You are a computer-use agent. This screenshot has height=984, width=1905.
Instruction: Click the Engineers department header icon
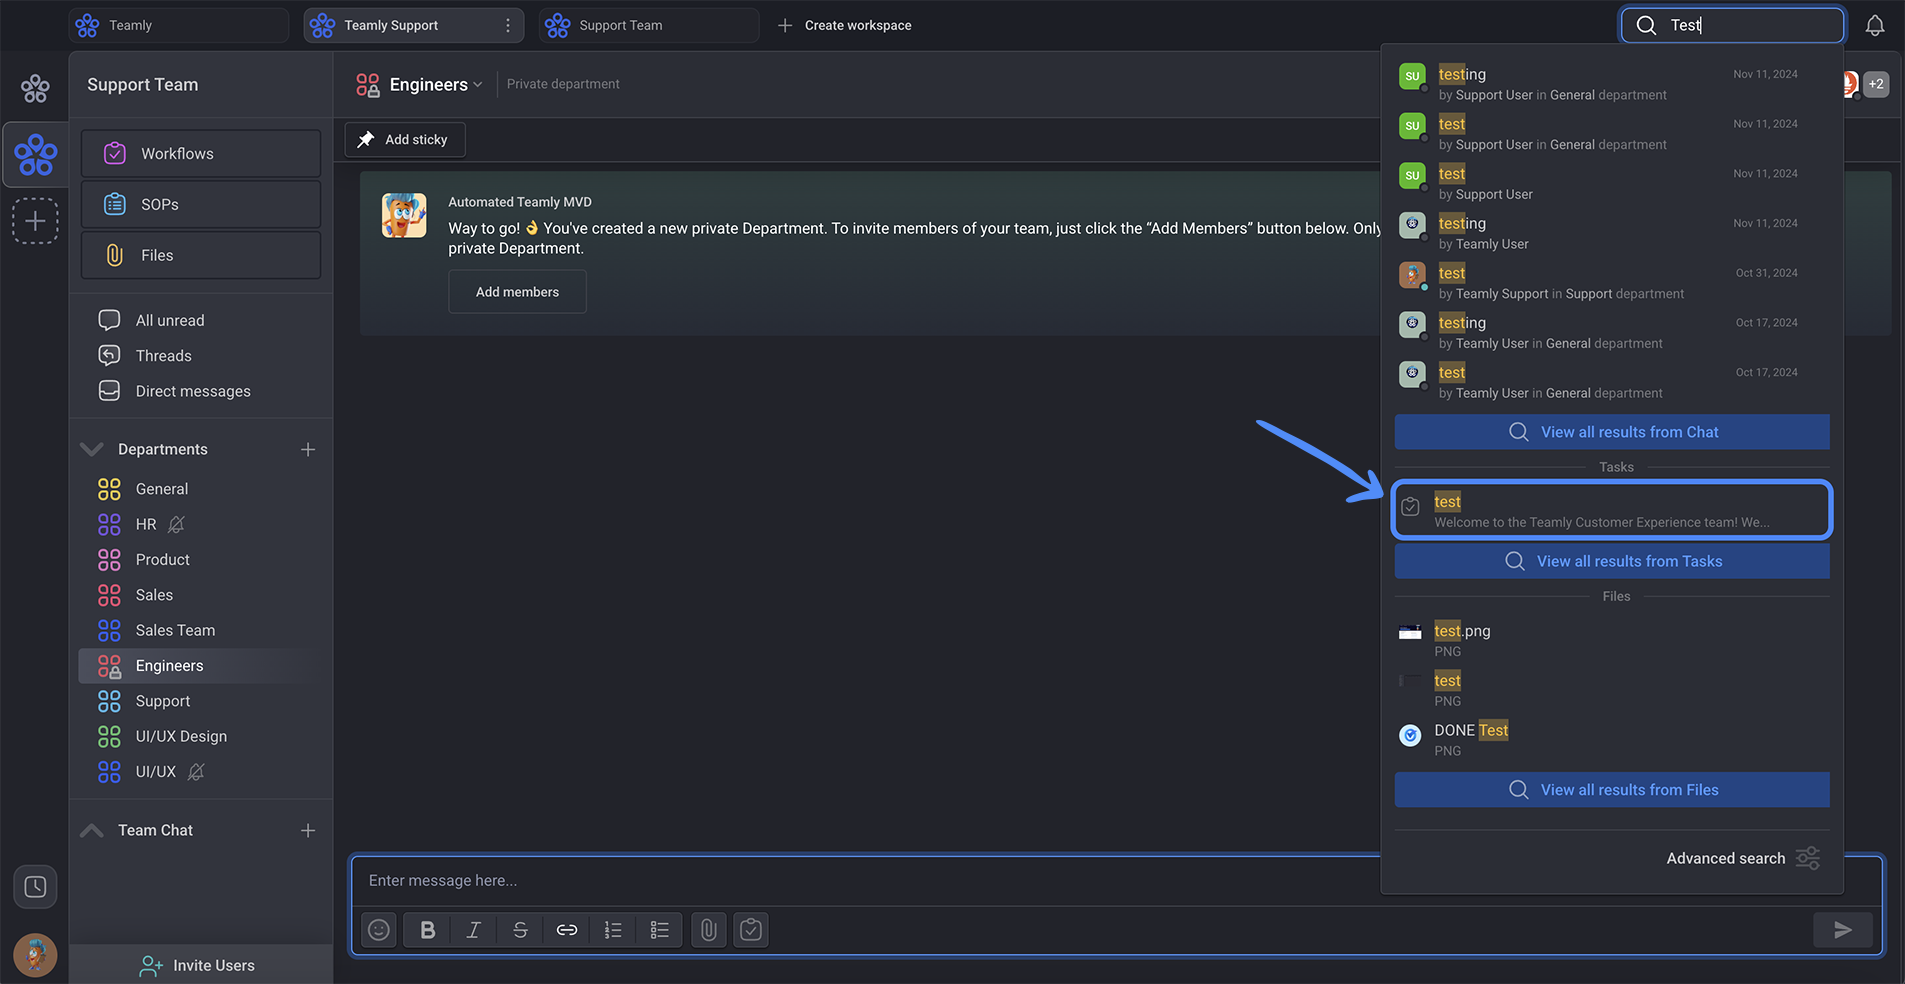click(x=368, y=85)
